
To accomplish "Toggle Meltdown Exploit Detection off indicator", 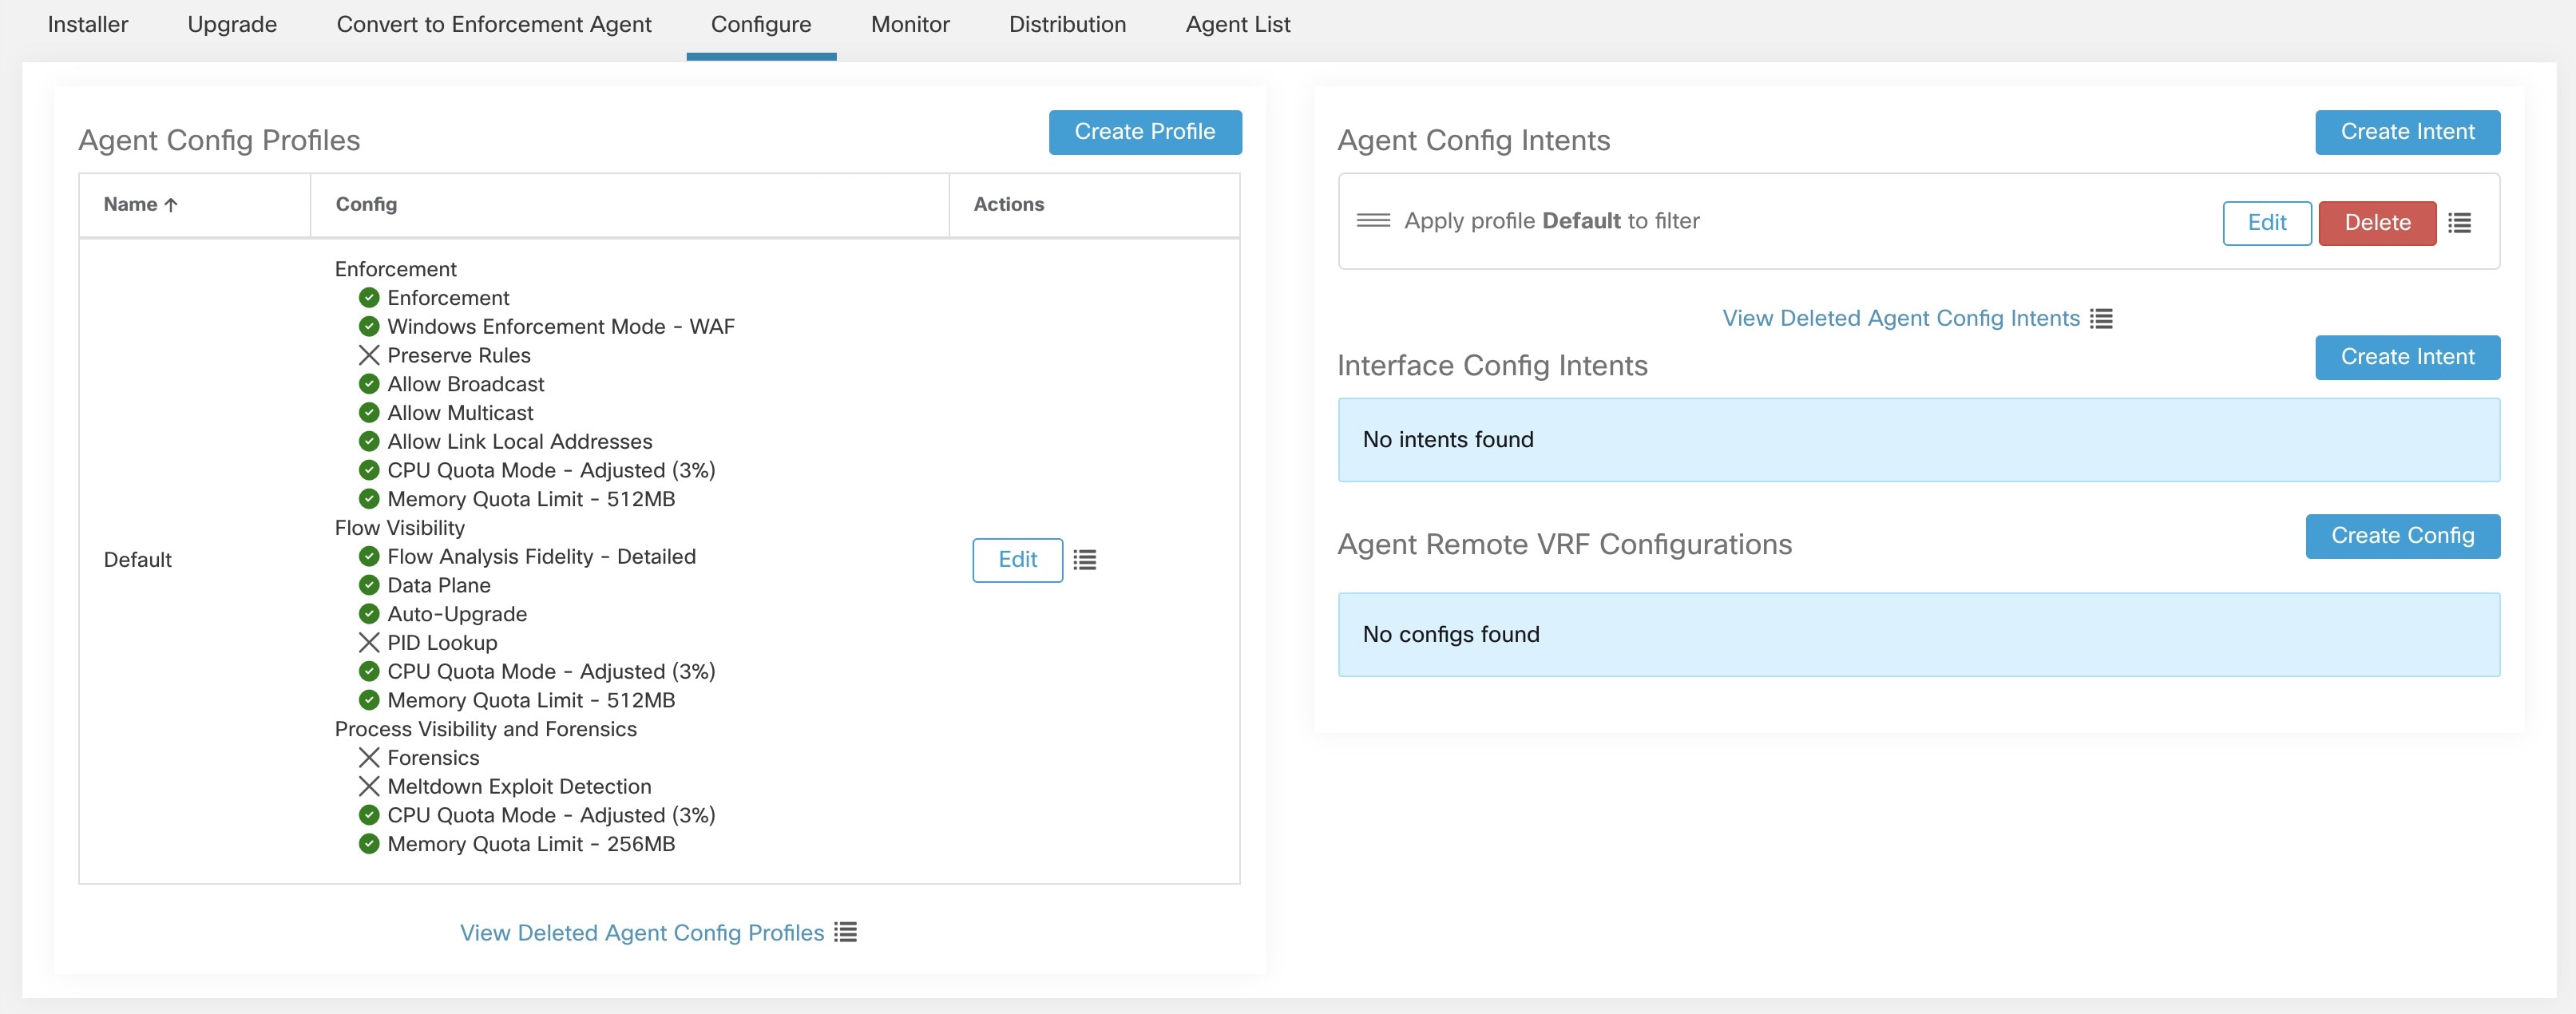I will coord(365,786).
